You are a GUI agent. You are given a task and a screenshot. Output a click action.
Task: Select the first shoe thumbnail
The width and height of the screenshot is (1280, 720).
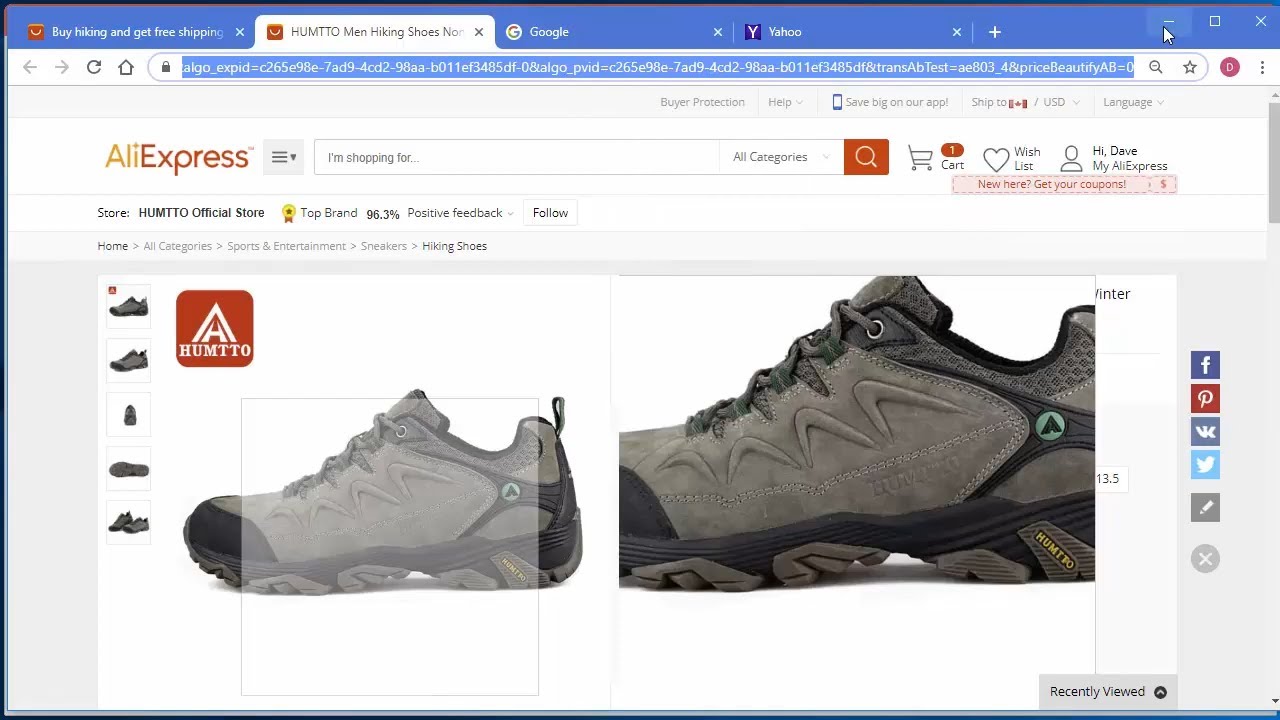[128, 306]
